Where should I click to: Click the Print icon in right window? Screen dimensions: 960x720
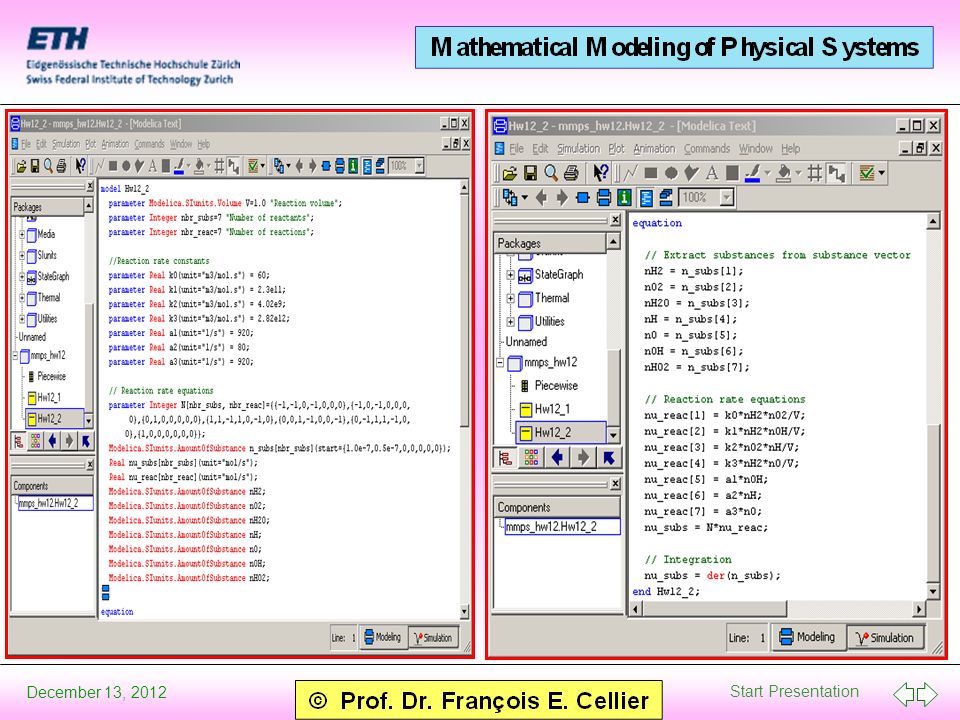571,174
